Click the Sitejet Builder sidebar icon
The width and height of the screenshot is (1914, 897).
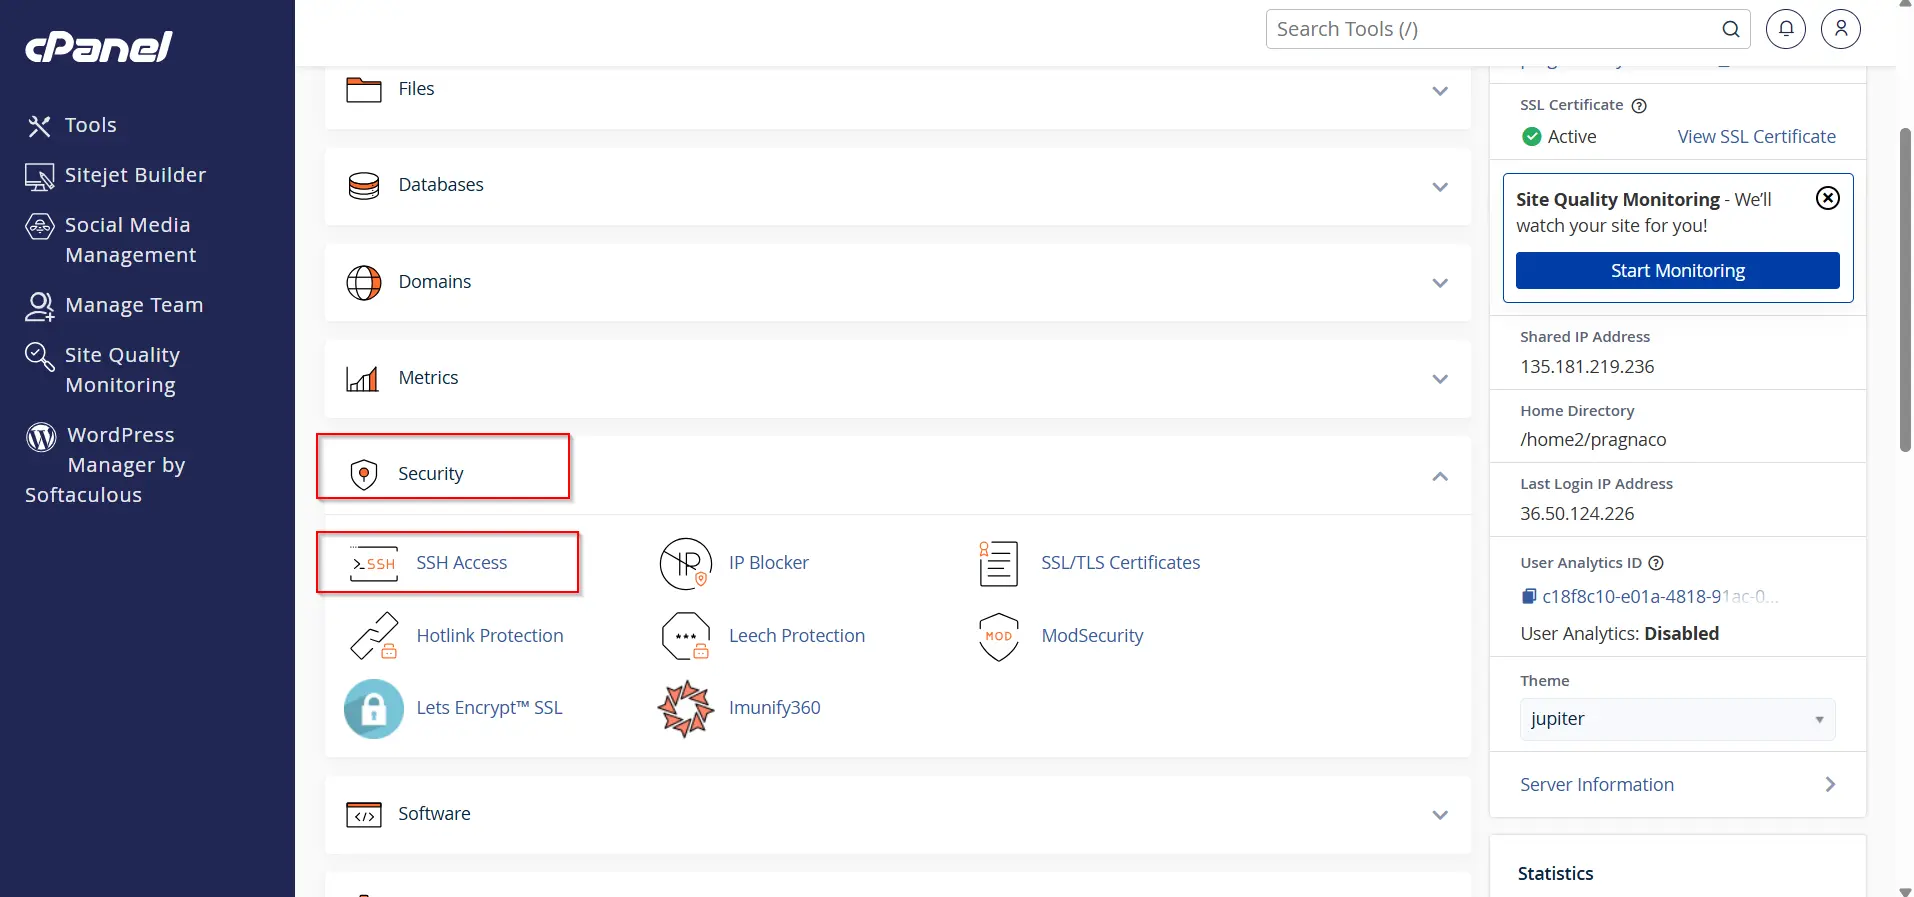[39, 177]
